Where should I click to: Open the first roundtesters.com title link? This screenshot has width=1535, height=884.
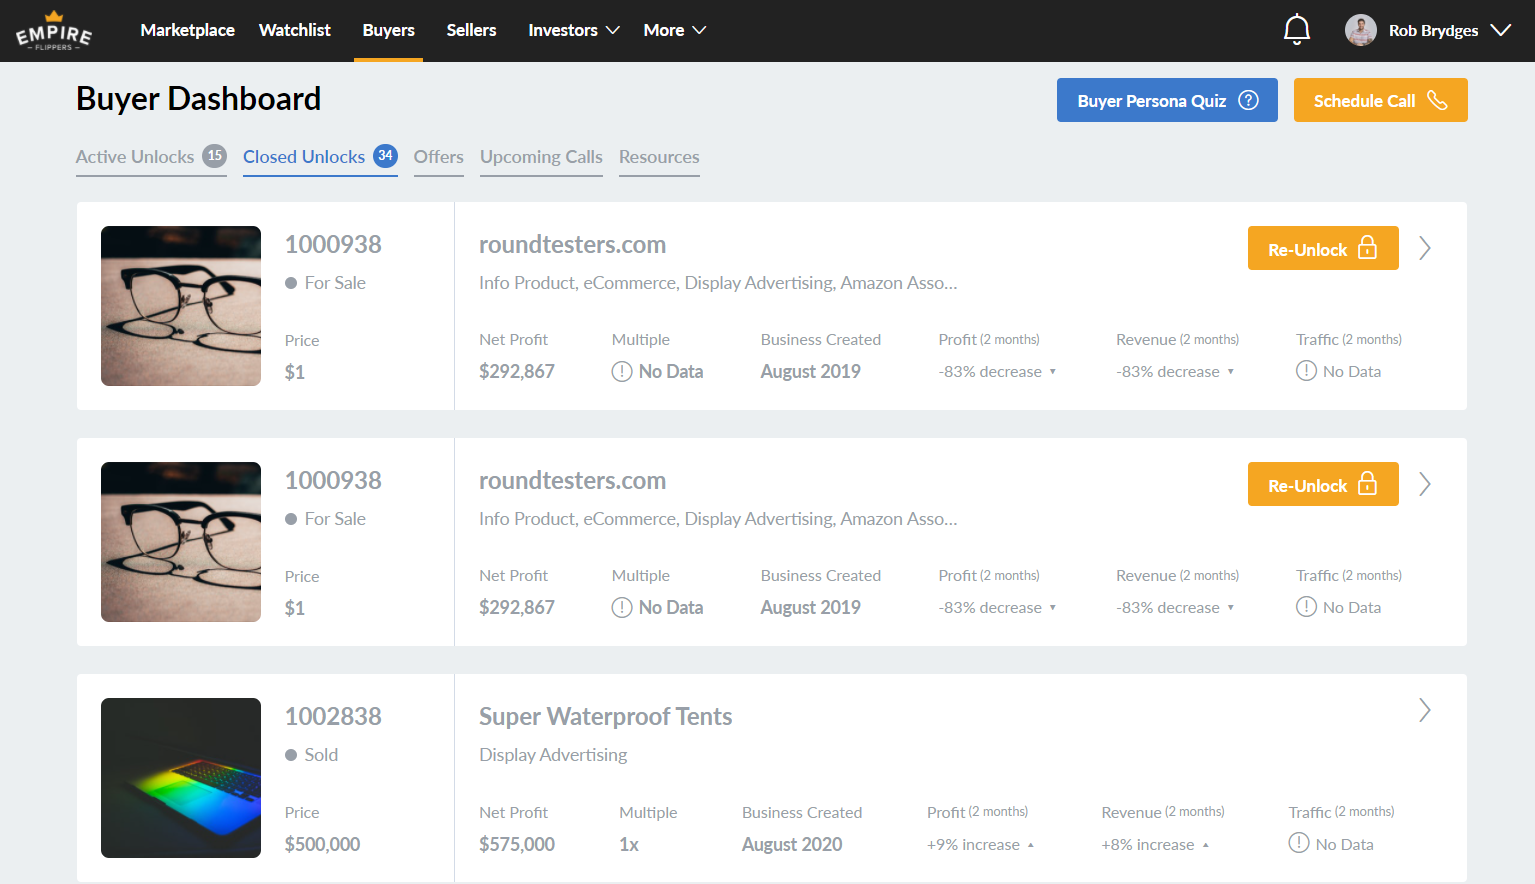pos(572,245)
